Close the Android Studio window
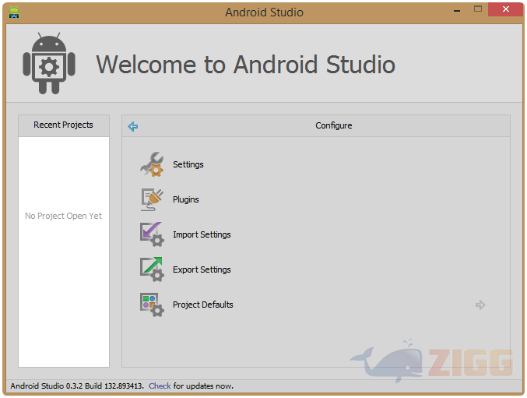Screen dimensions: 527x398 point(505,9)
